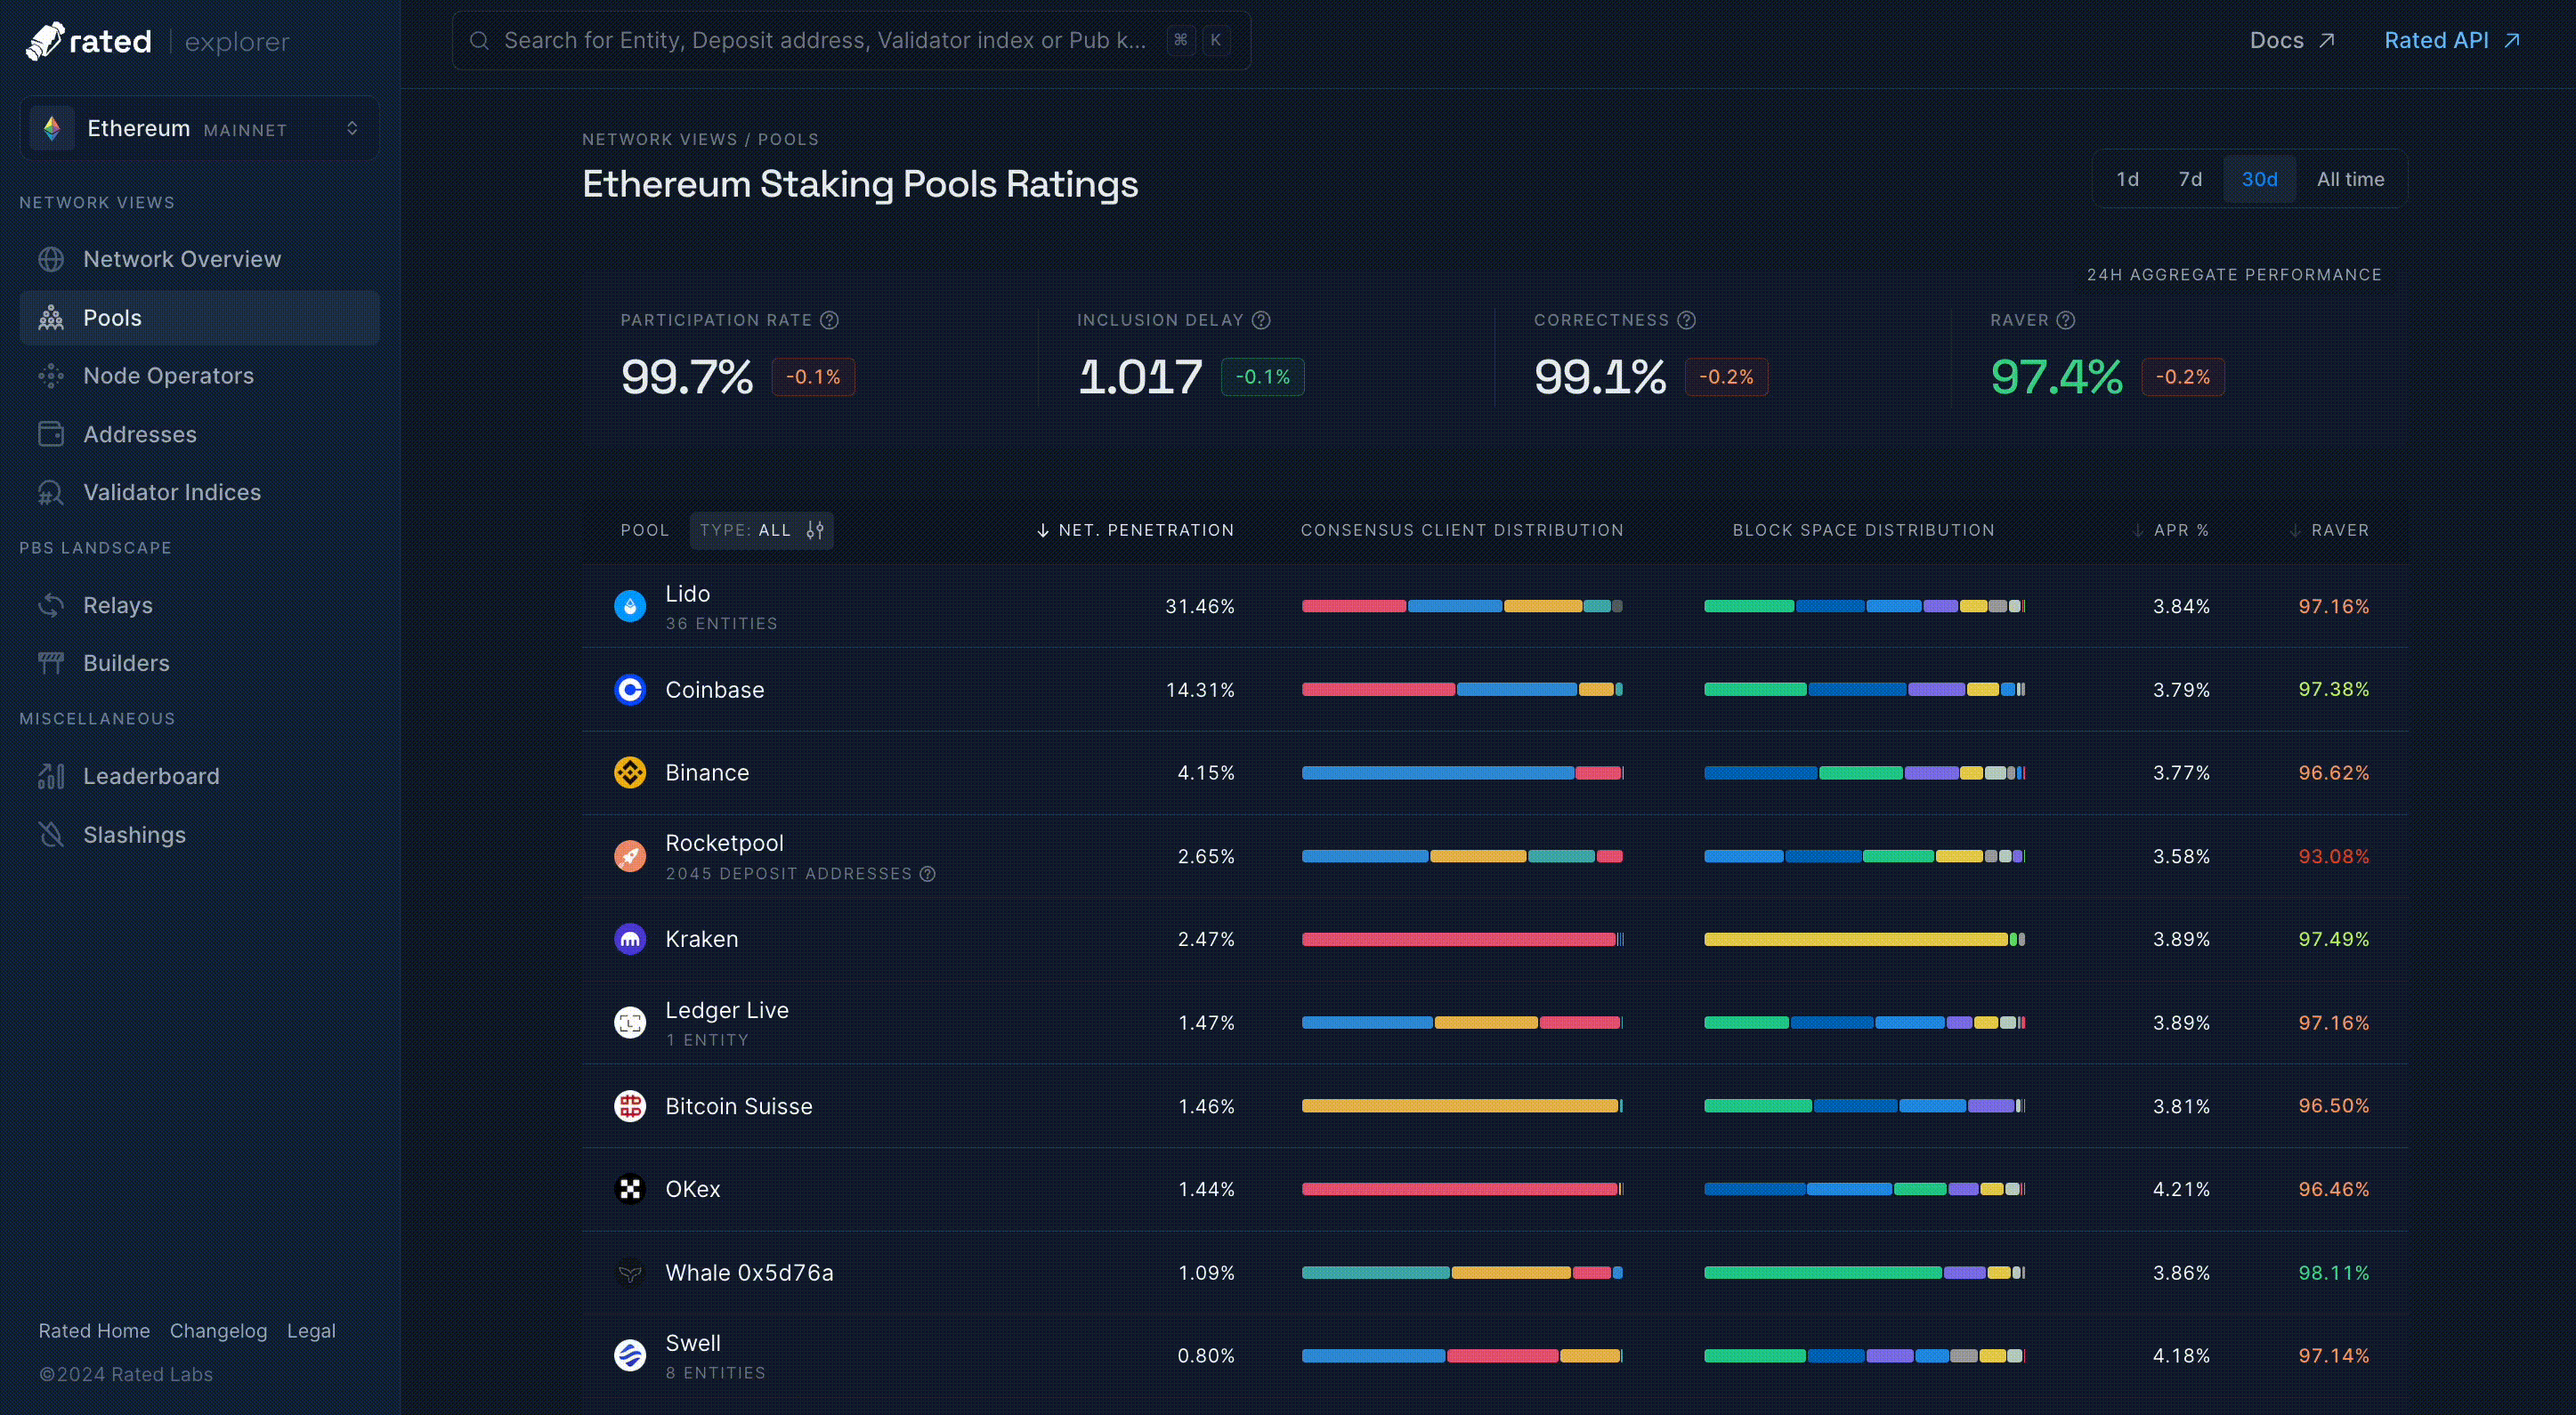The width and height of the screenshot is (2576, 1415).
Task: Click the Builders sidebar icon
Action: click(51, 663)
